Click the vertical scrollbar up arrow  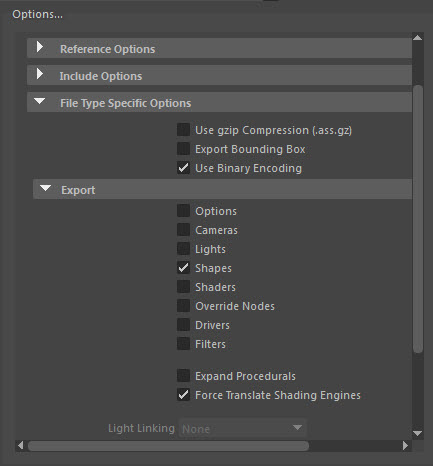418,38
